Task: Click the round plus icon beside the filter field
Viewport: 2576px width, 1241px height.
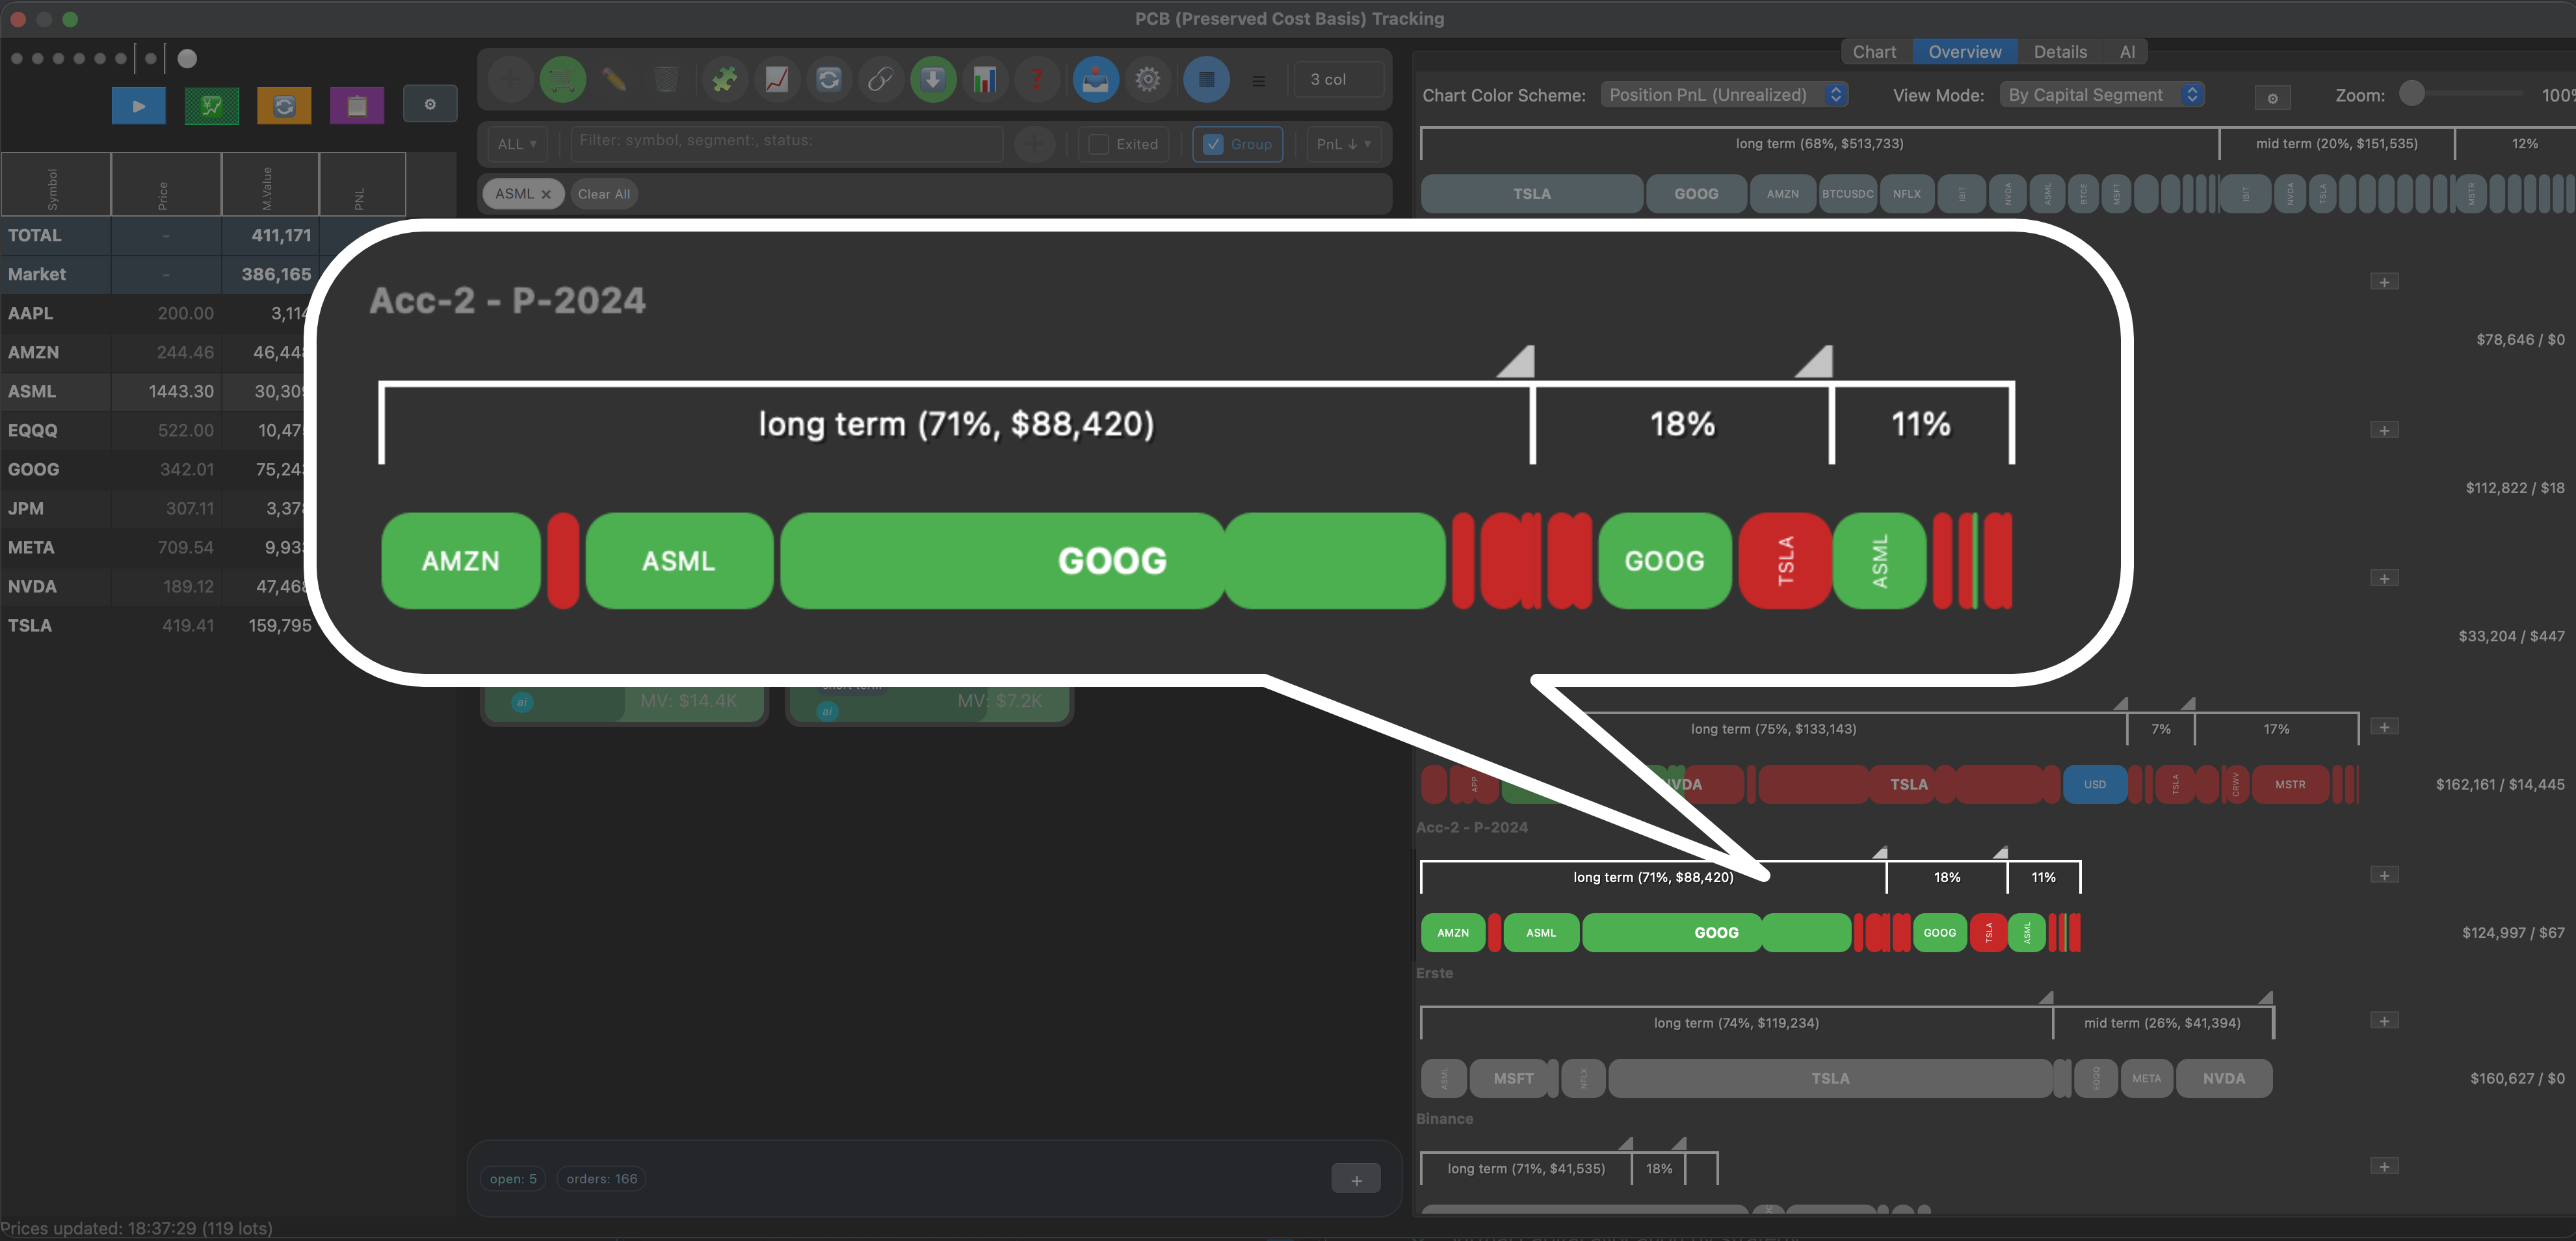Action: pos(1035,144)
